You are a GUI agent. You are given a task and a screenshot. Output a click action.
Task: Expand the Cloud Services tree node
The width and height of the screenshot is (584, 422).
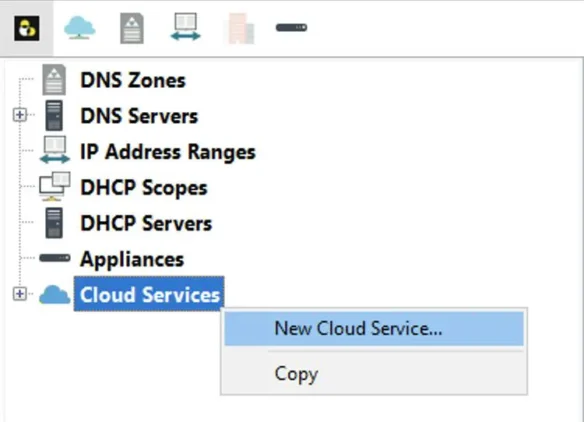tap(20, 294)
